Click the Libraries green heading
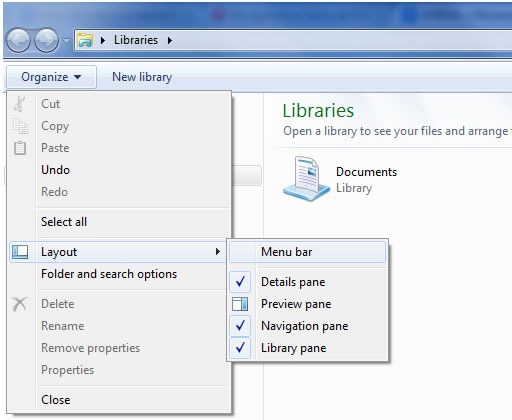Viewport: 512px width, 420px height. coord(318,110)
